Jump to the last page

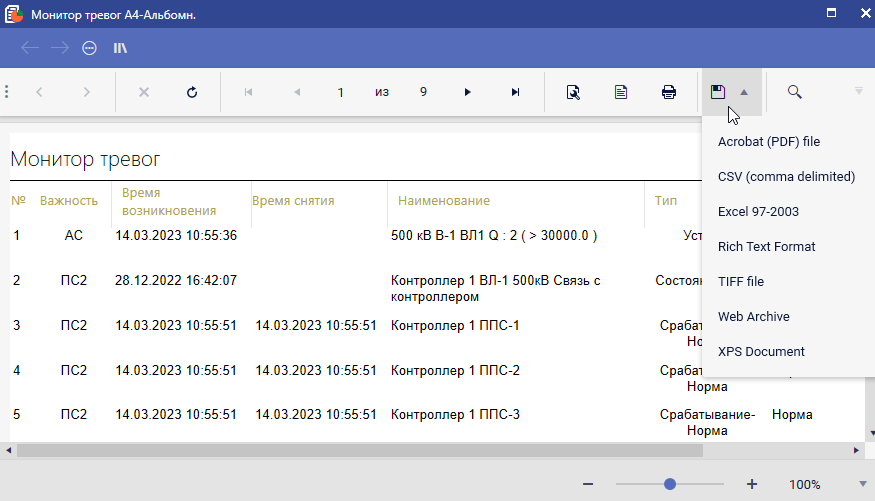coord(515,92)
